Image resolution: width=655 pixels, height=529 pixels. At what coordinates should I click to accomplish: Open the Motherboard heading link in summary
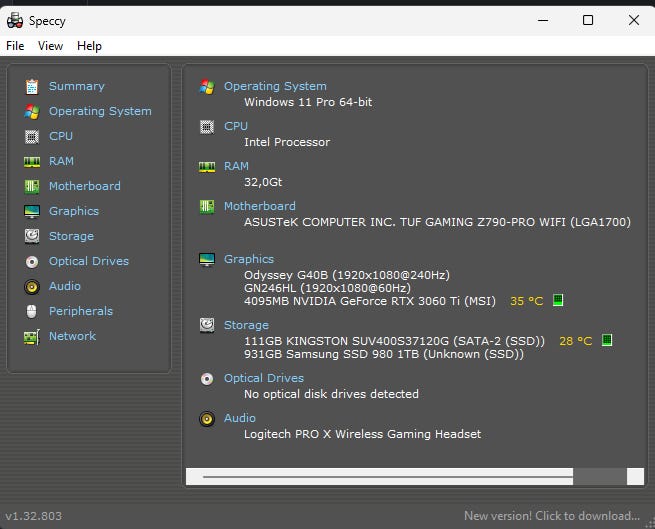(x=259, y=206)
